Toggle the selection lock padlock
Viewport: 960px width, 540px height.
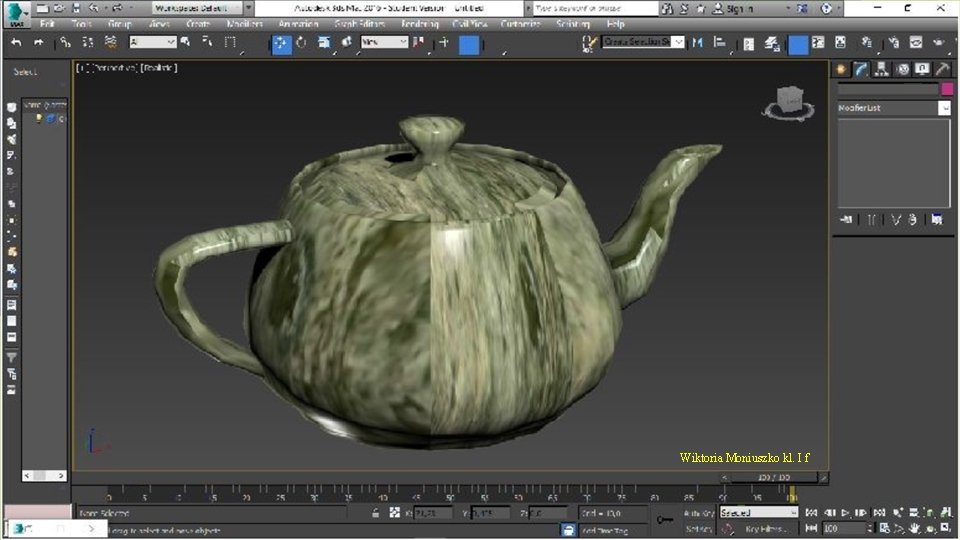375,513
